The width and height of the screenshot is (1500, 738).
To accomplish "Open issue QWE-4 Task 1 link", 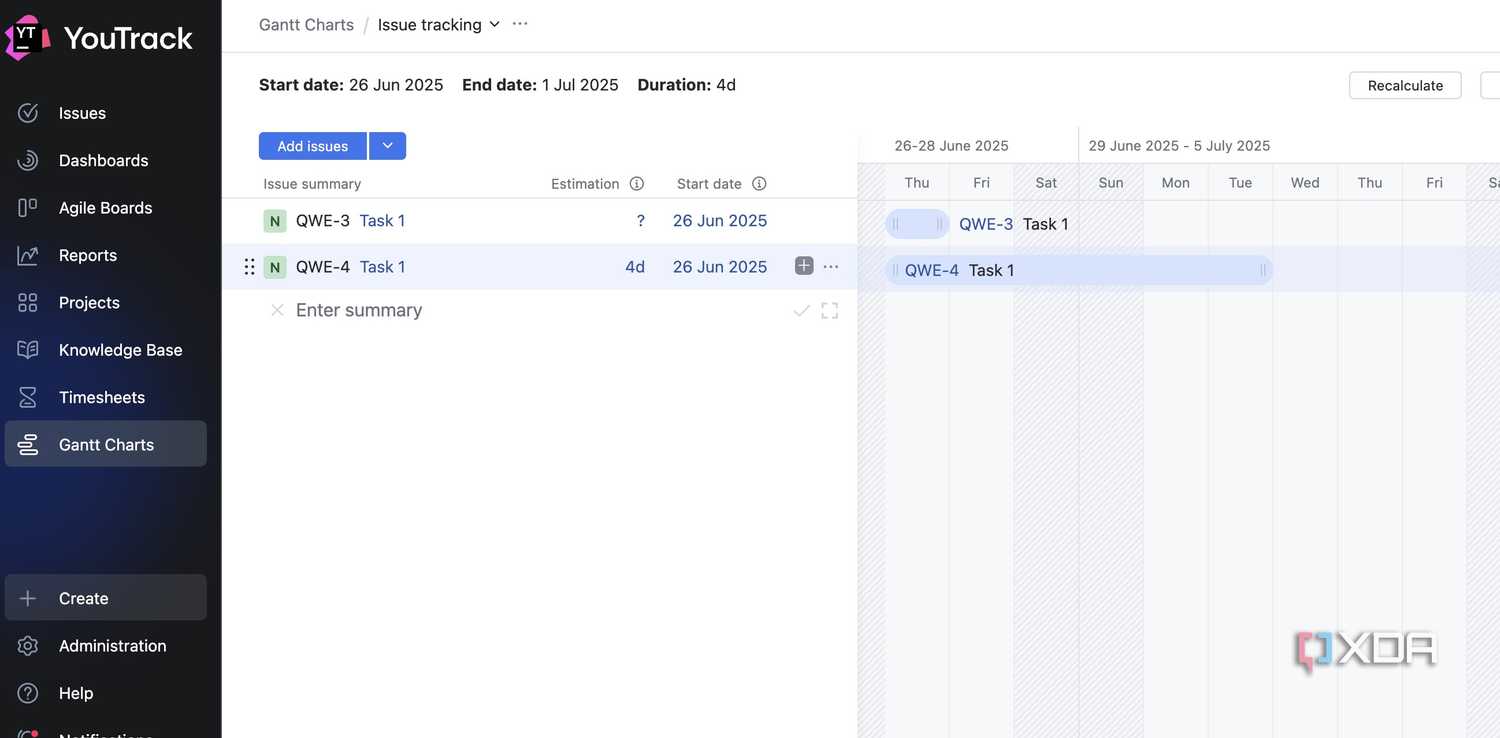I will click(x=382, y=267).
